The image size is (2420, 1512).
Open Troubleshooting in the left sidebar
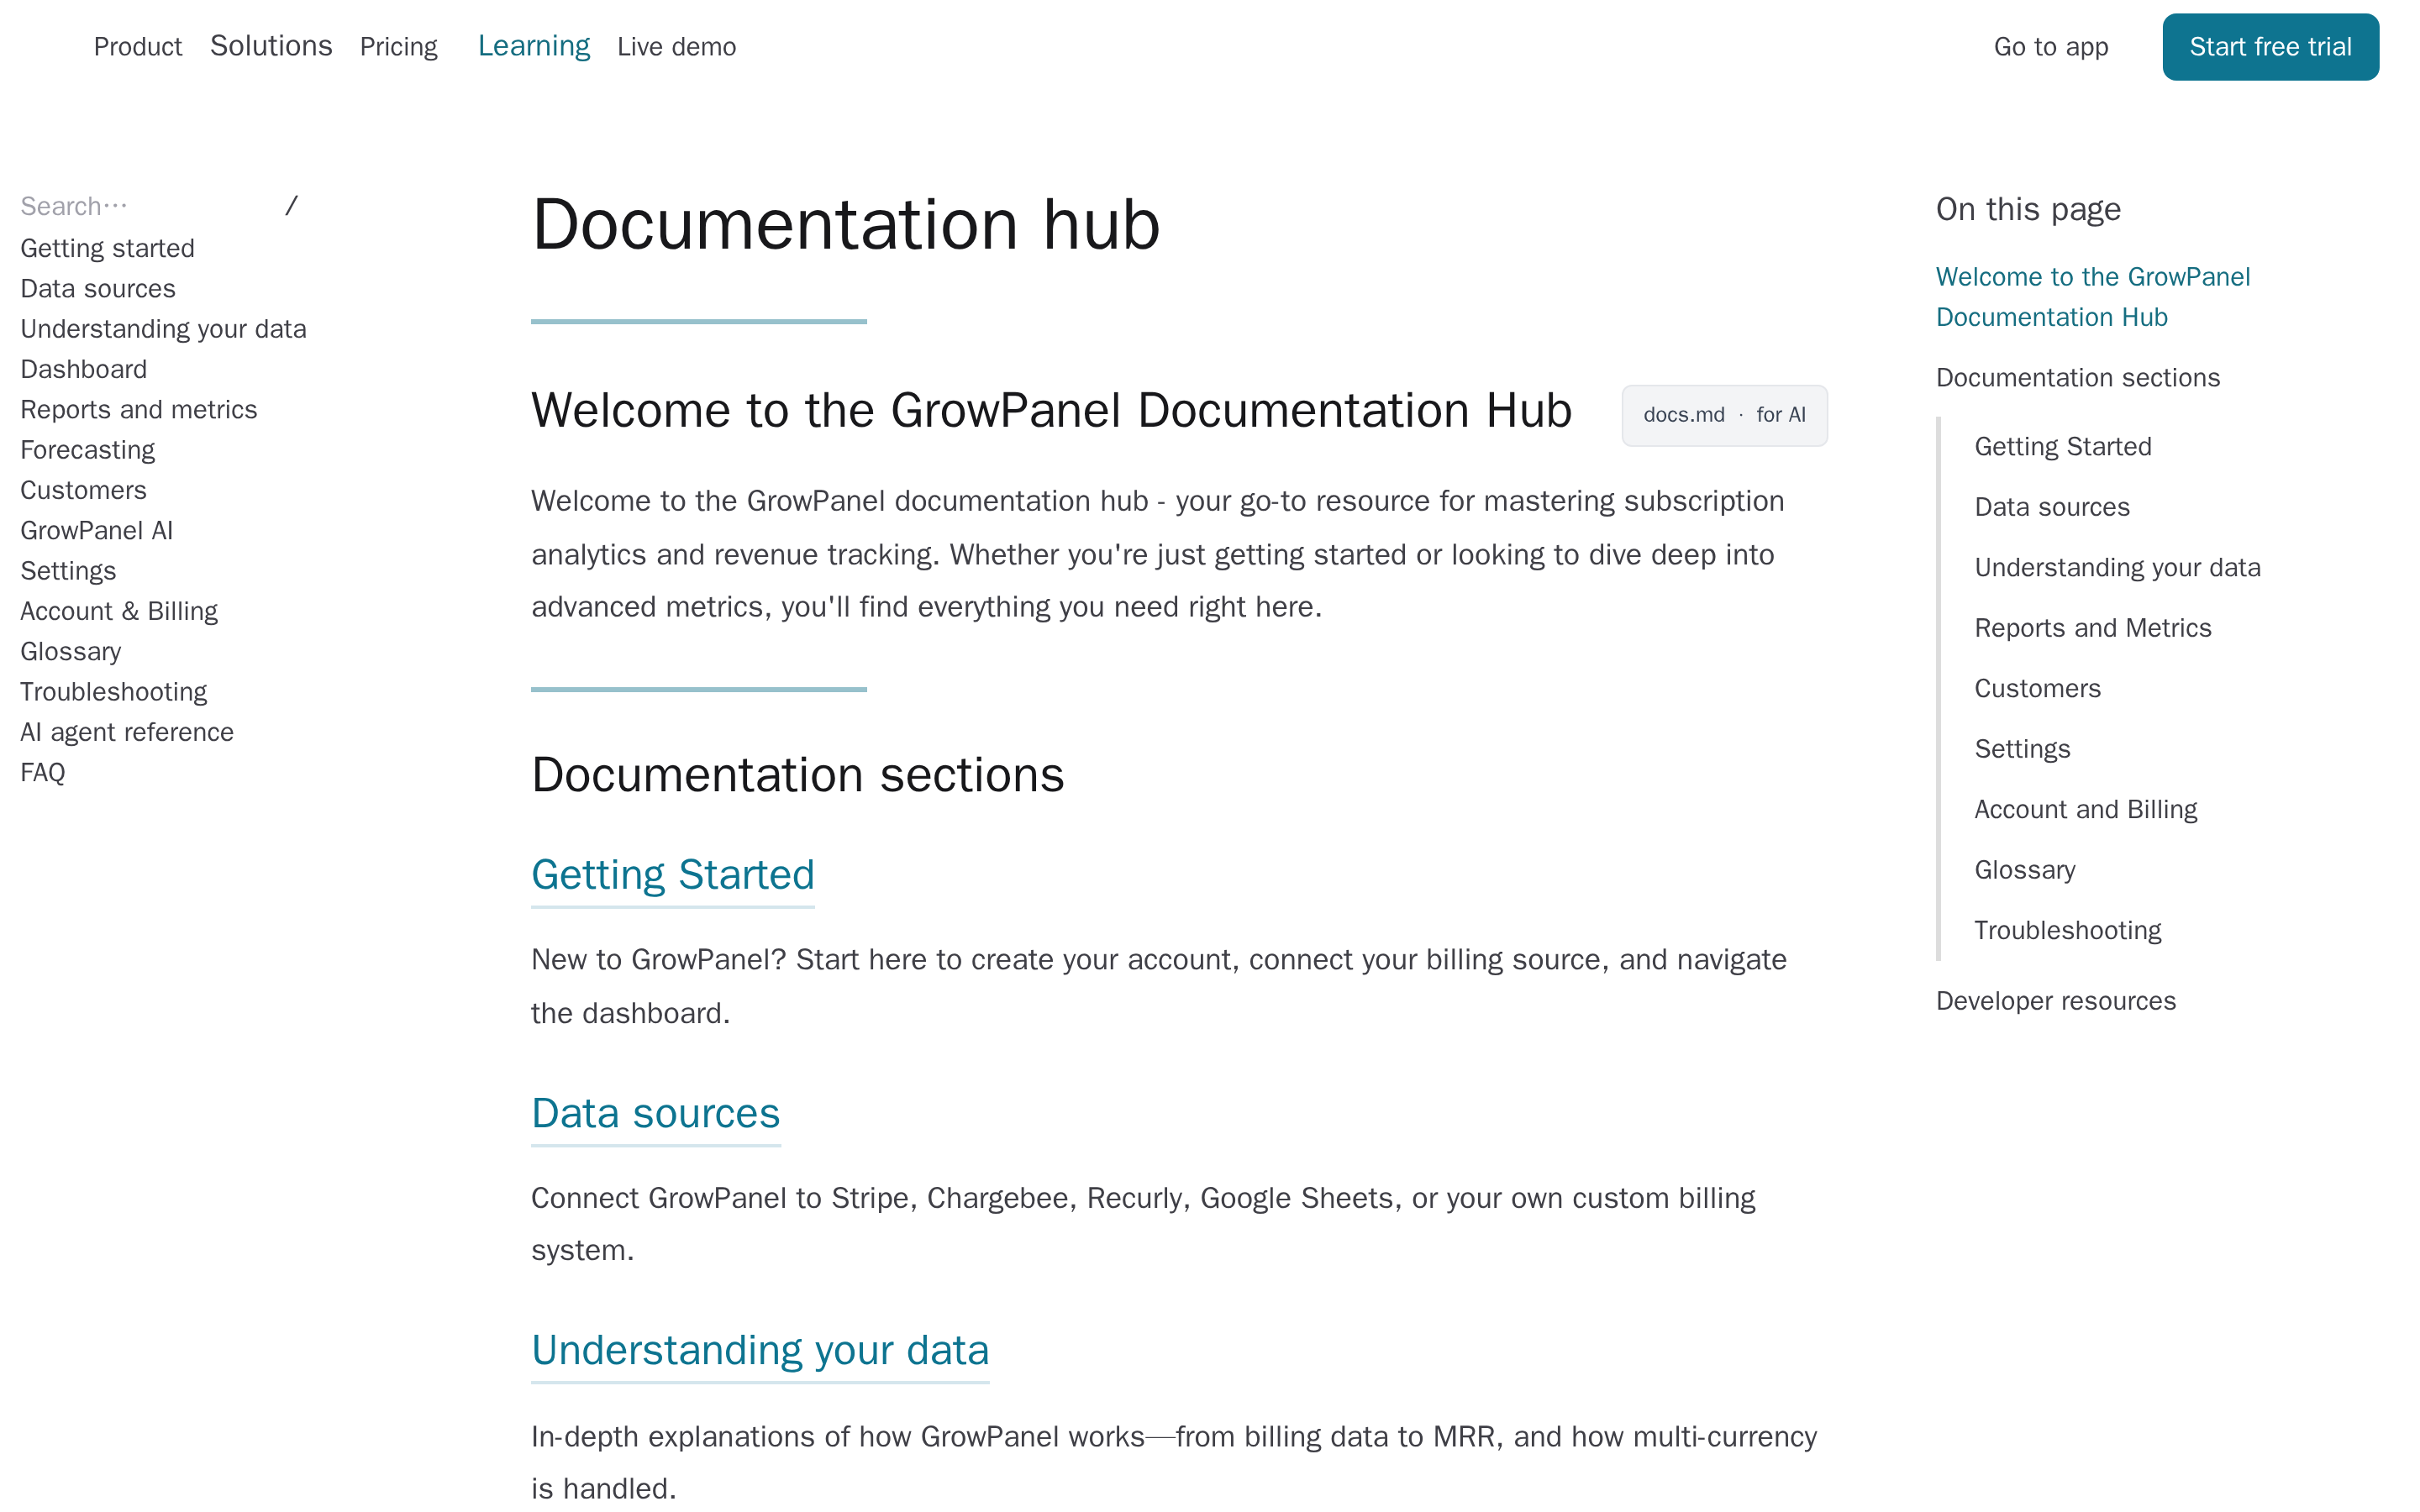tap(114, 692)
